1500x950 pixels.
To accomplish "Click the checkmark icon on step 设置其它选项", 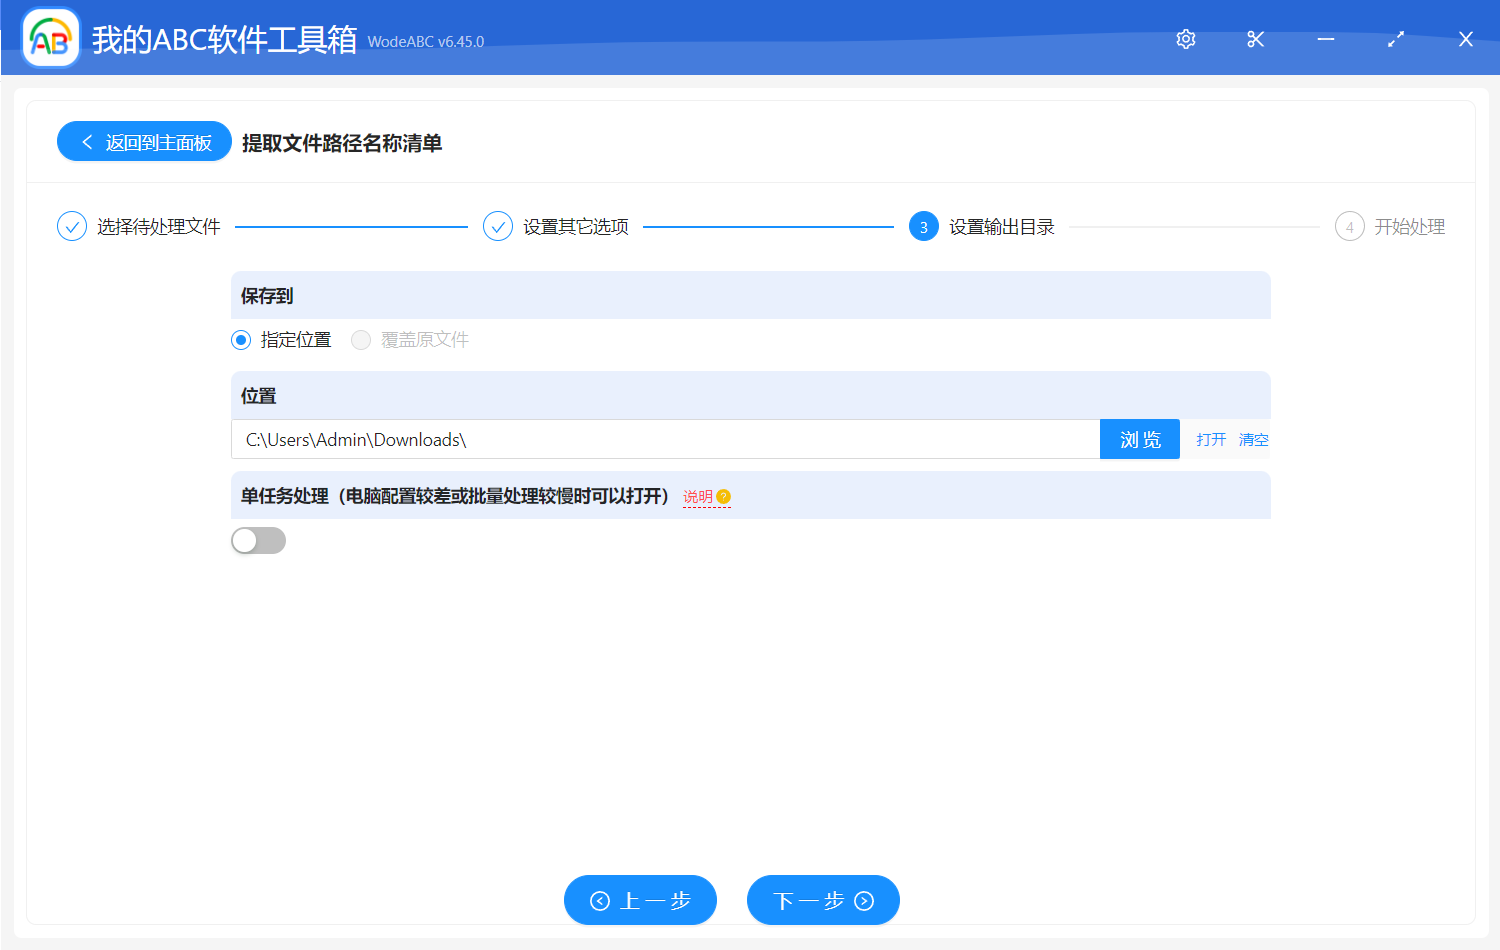I will [x=498, y=226].
